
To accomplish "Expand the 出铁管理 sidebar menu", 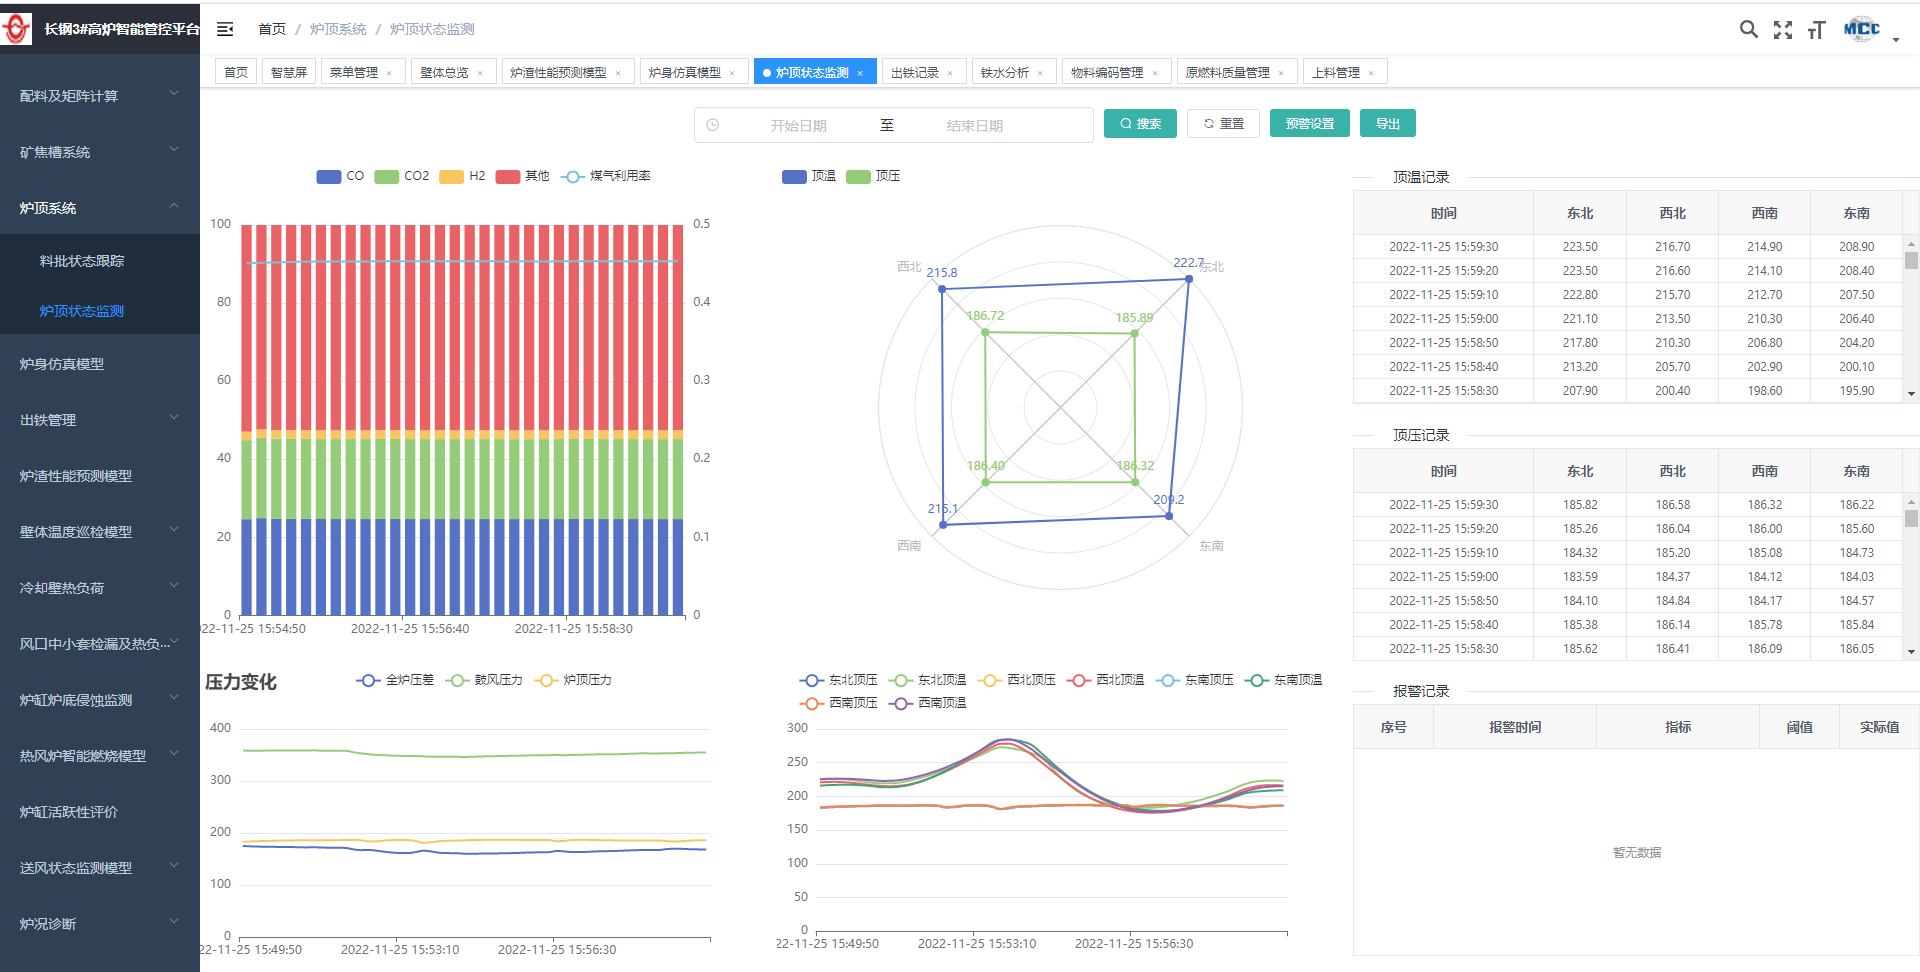I will (99, 420).
